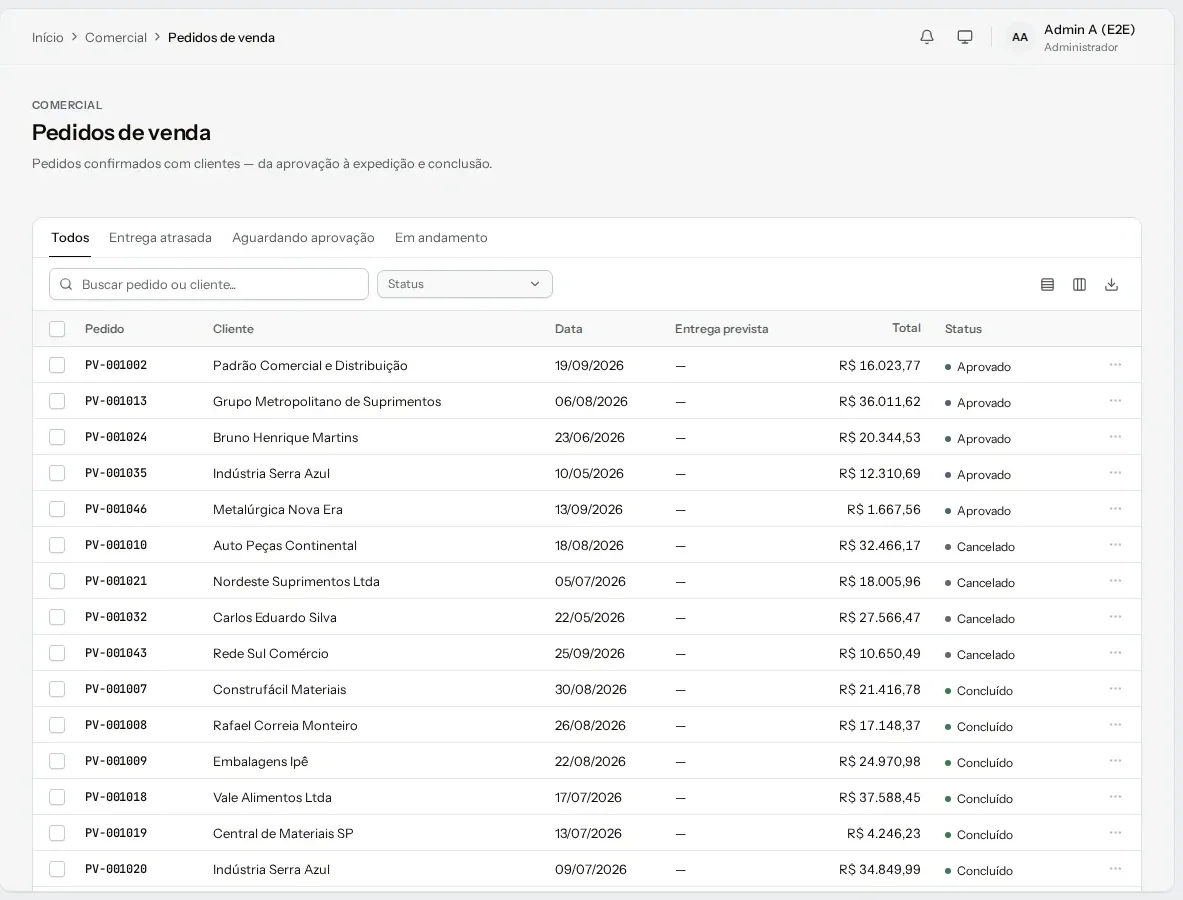Click total R$ 27.566,47
This screenshot has height=900, width=1183.
point(880,617)
